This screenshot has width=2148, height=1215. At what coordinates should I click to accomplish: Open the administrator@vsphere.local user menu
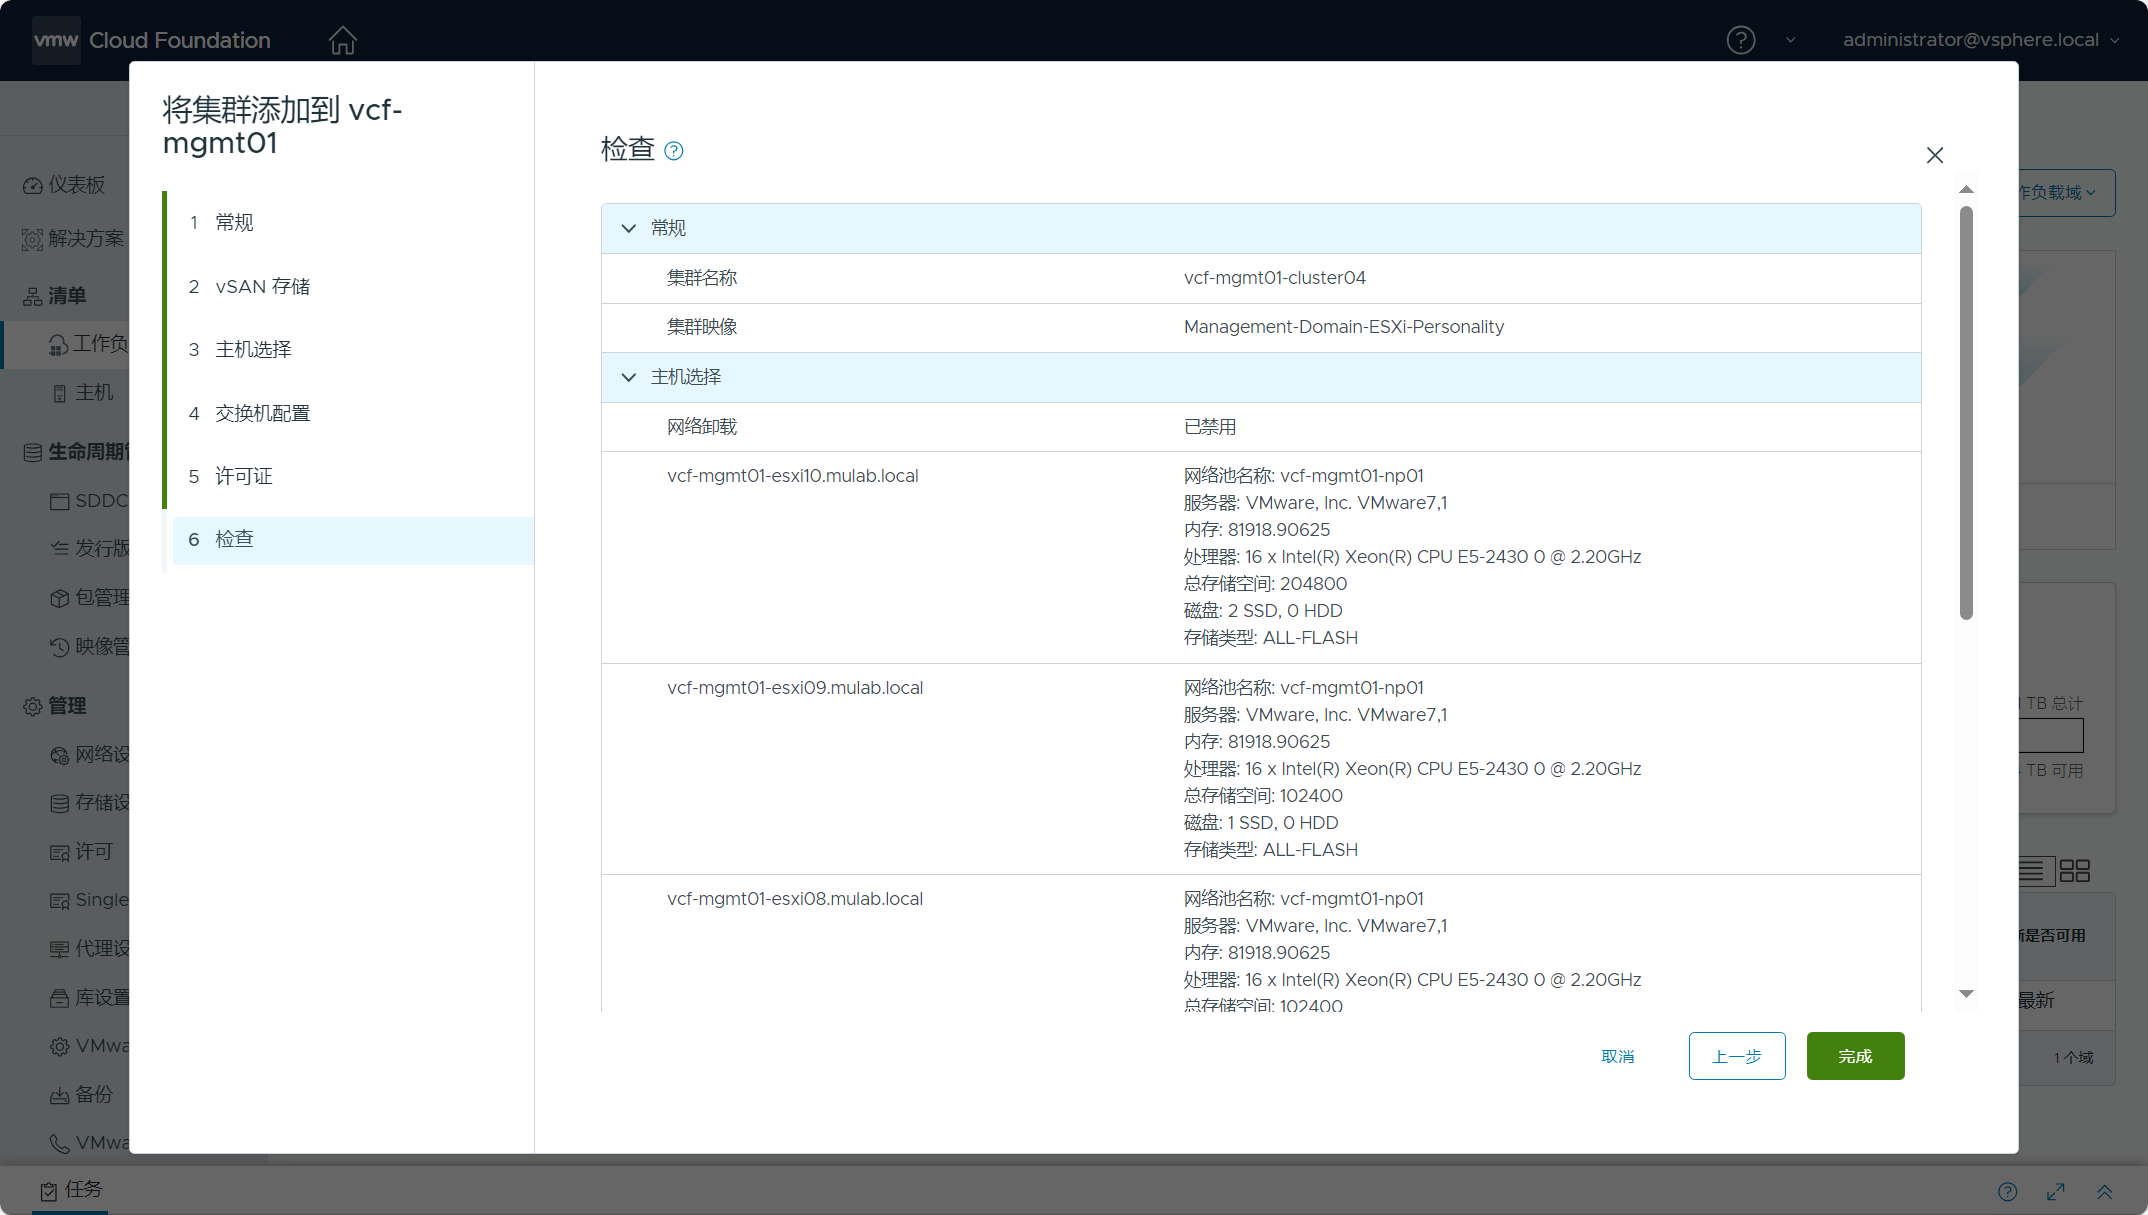(x=1981, y=40)
